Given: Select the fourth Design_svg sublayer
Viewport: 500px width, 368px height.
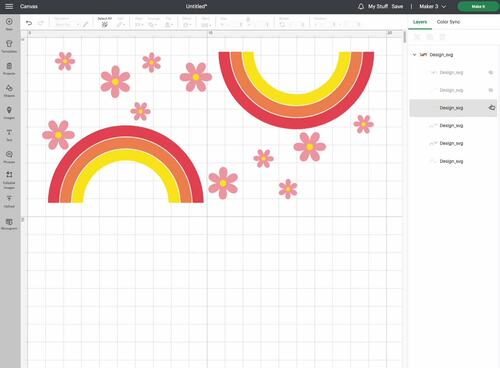Looking at the screenshot, I should pos(453,125).
